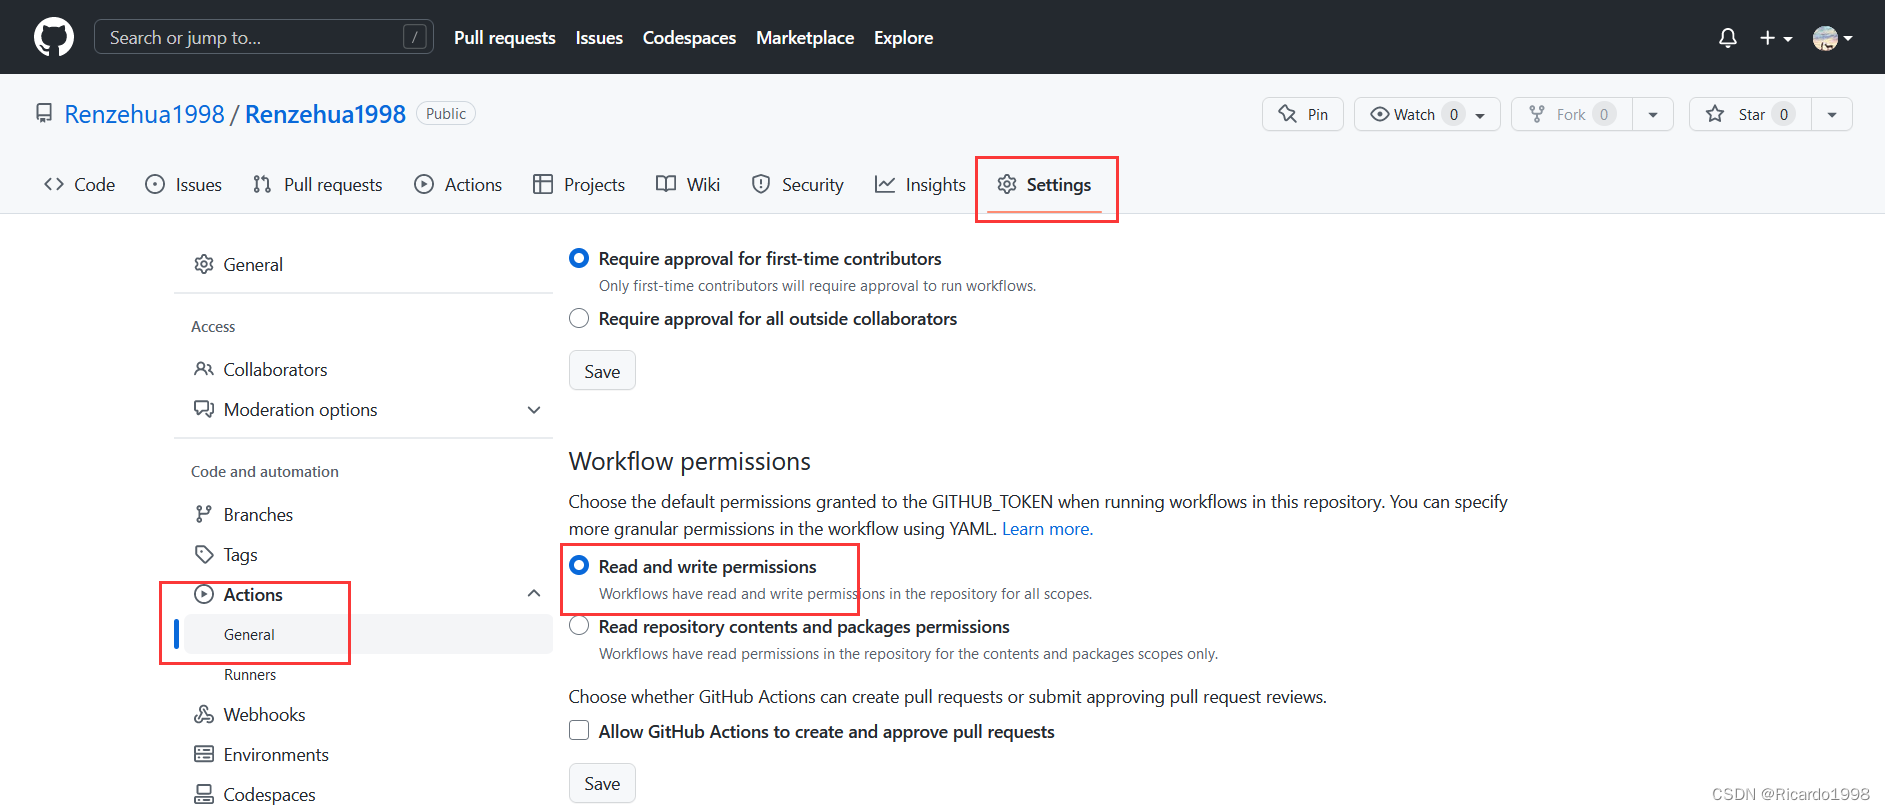Click the repository book icon
Viewport: 1885px width, 810px height.
(x=44, y=113)
